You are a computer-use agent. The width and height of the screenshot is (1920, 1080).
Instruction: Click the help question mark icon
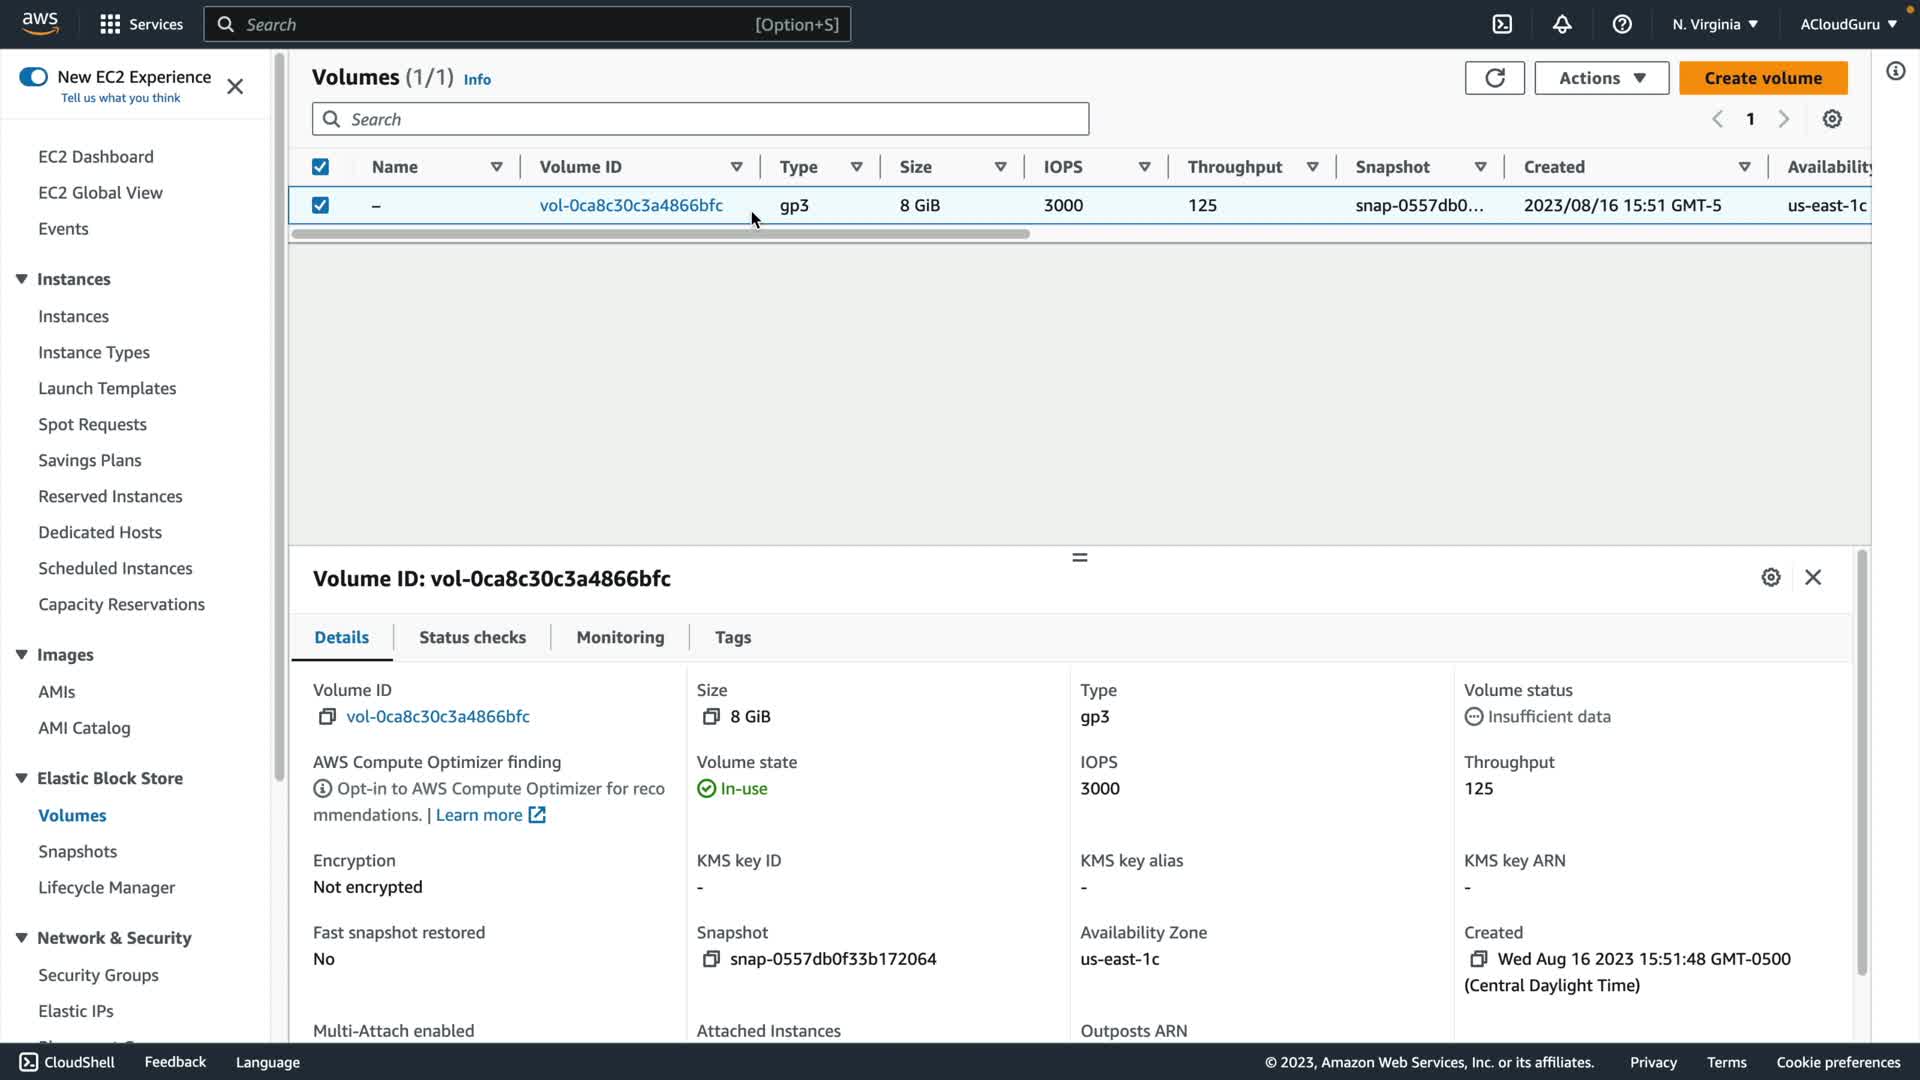pos(1622,24)
